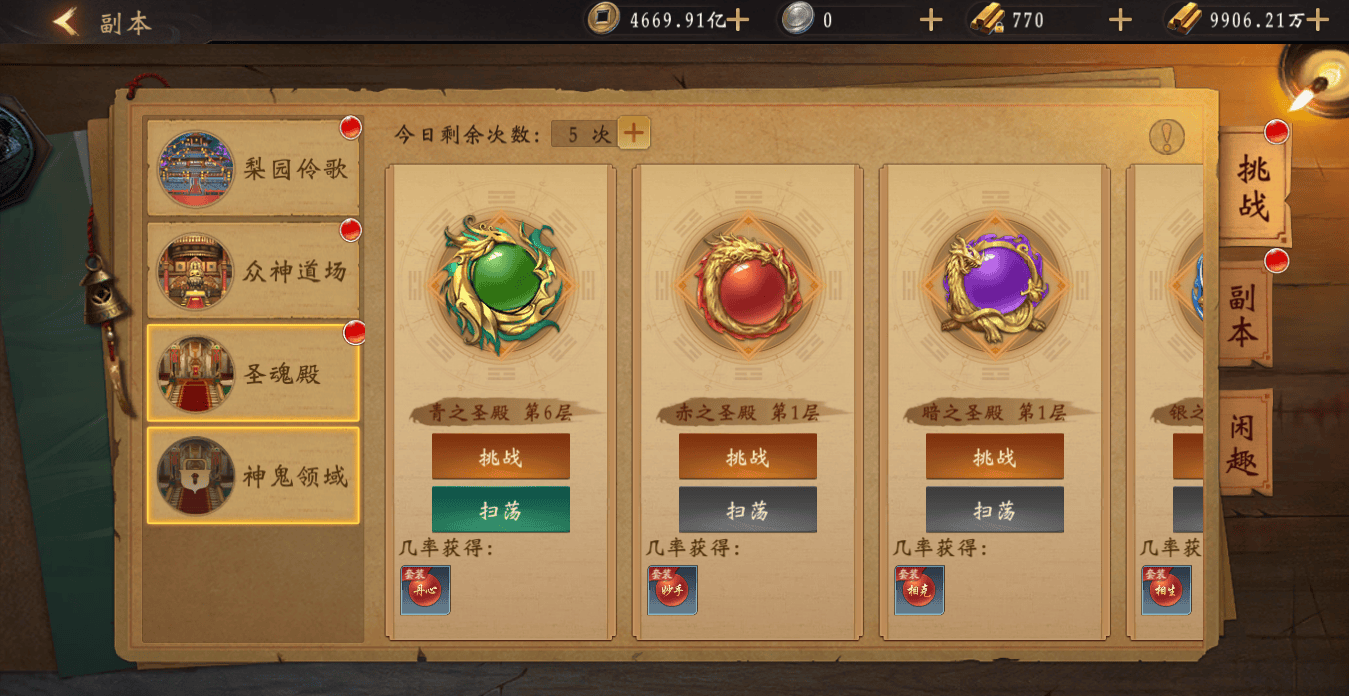Viewport: 1349px width, 696px height.
Task: Add silver coins via plus icon
Action: [930, 20]
